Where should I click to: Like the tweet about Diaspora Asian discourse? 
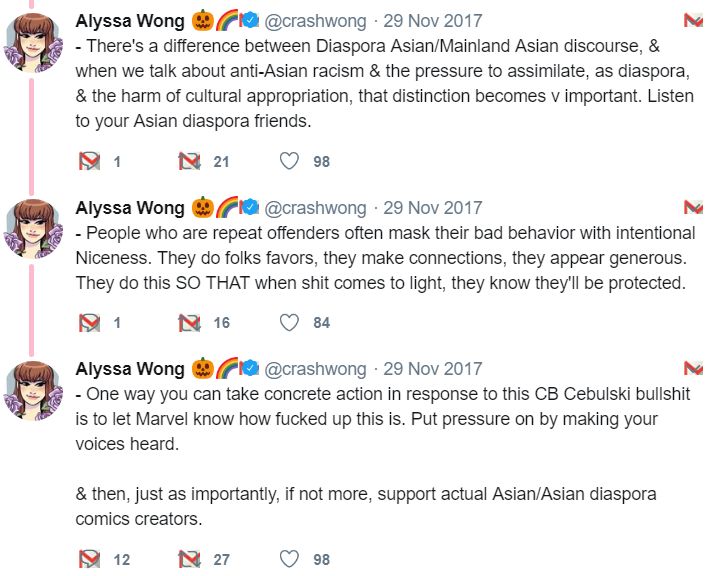[x=289, y=161]
